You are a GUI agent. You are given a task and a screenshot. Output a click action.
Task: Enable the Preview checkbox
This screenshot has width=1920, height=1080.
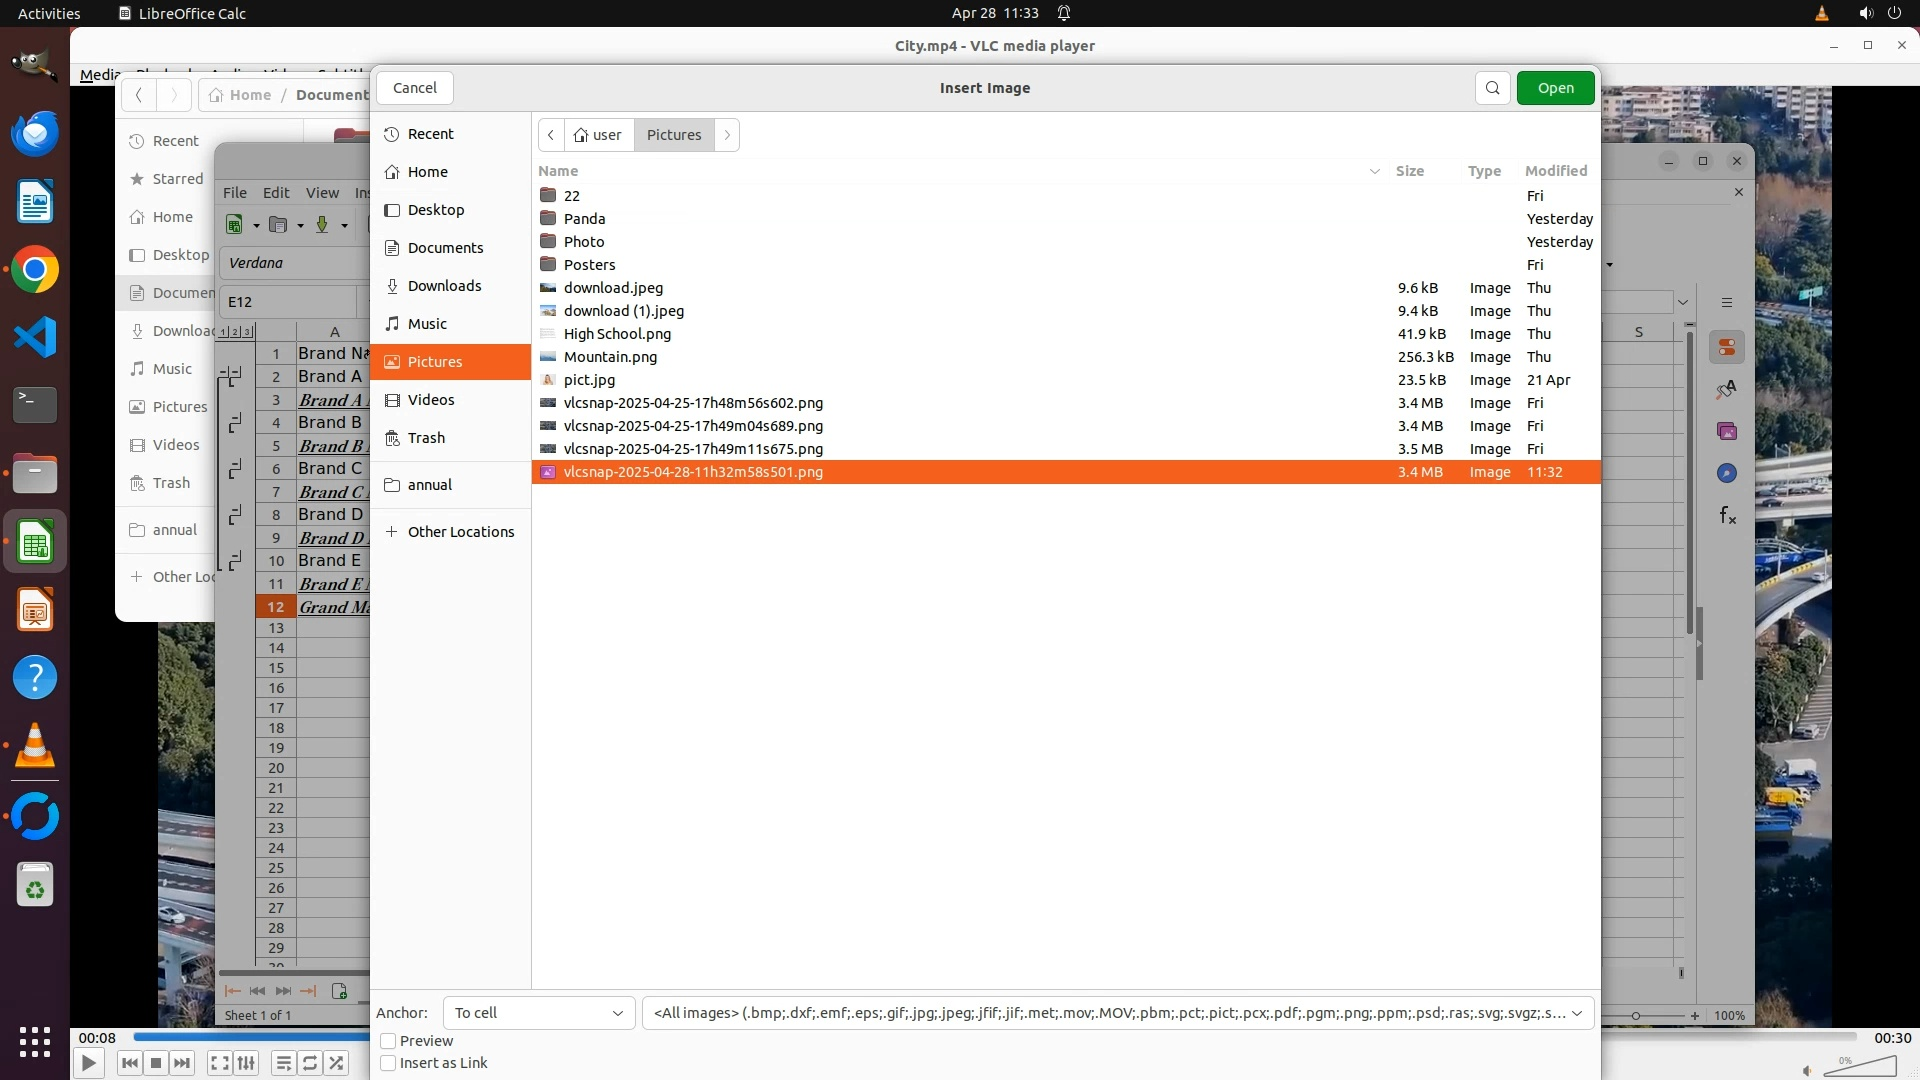389,1041
